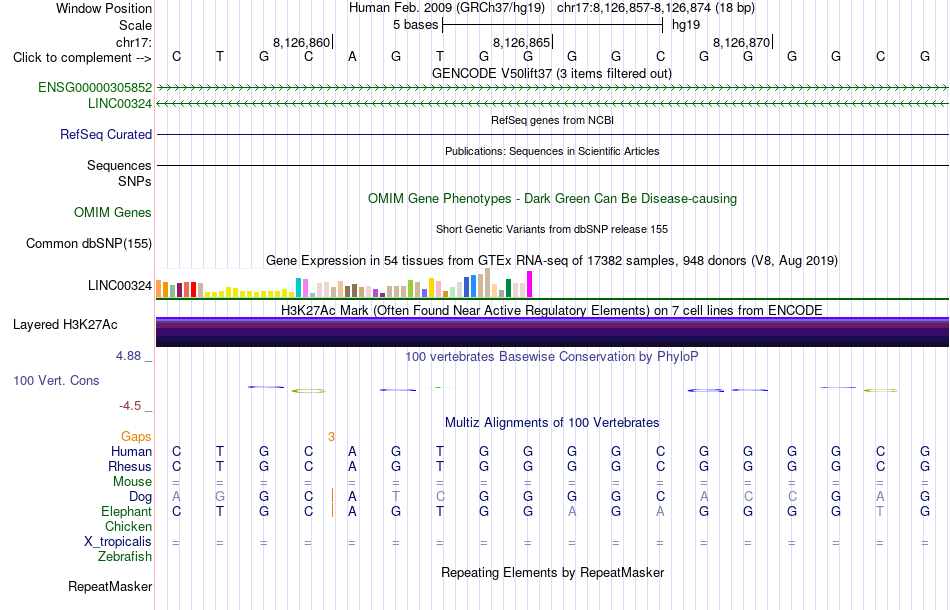The image size is (950, 610).
Task: Select the RefSeq Curated track label
Action: [106, 134]
